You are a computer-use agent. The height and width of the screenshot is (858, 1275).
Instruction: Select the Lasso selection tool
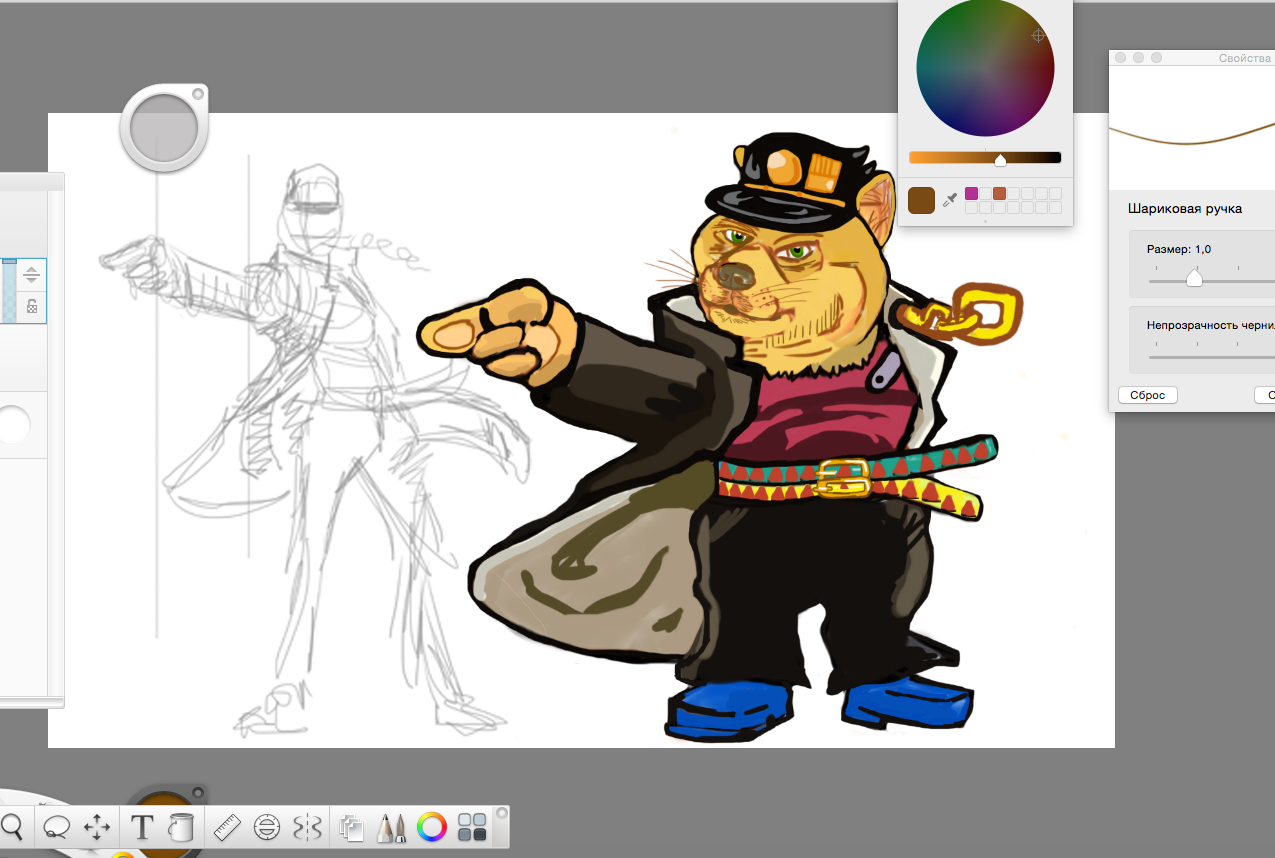coord(56,827)
